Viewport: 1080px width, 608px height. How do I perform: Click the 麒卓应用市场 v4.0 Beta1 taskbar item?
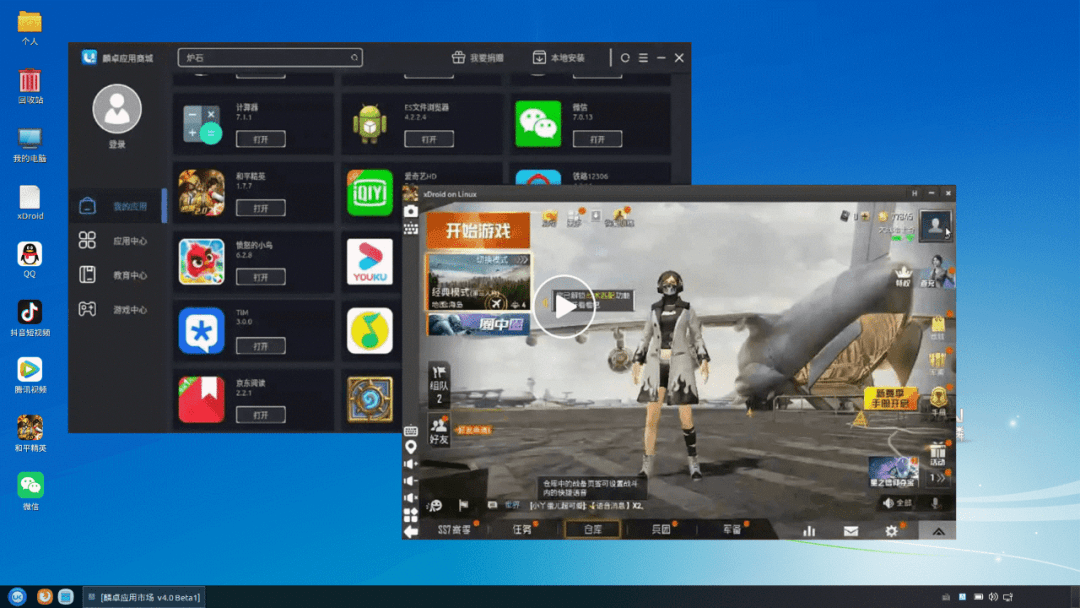pos(144,597)
